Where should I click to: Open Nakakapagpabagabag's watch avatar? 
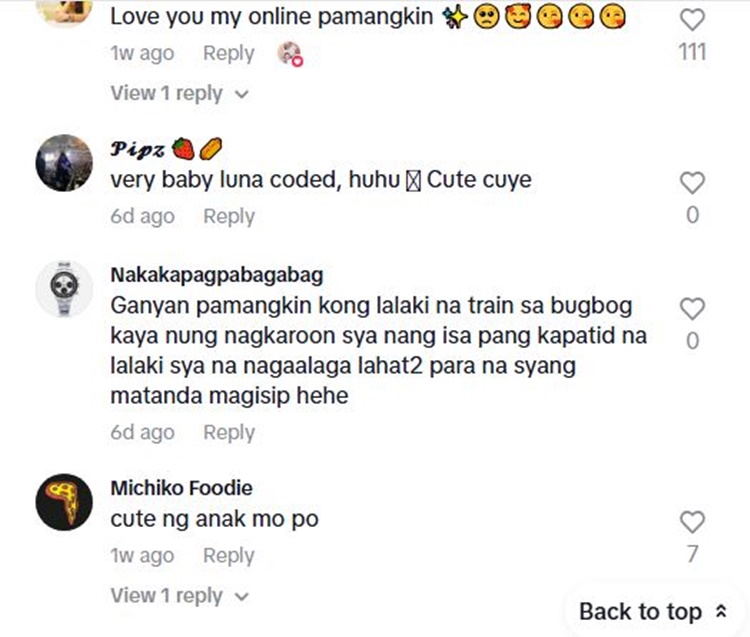pos(64,290)
